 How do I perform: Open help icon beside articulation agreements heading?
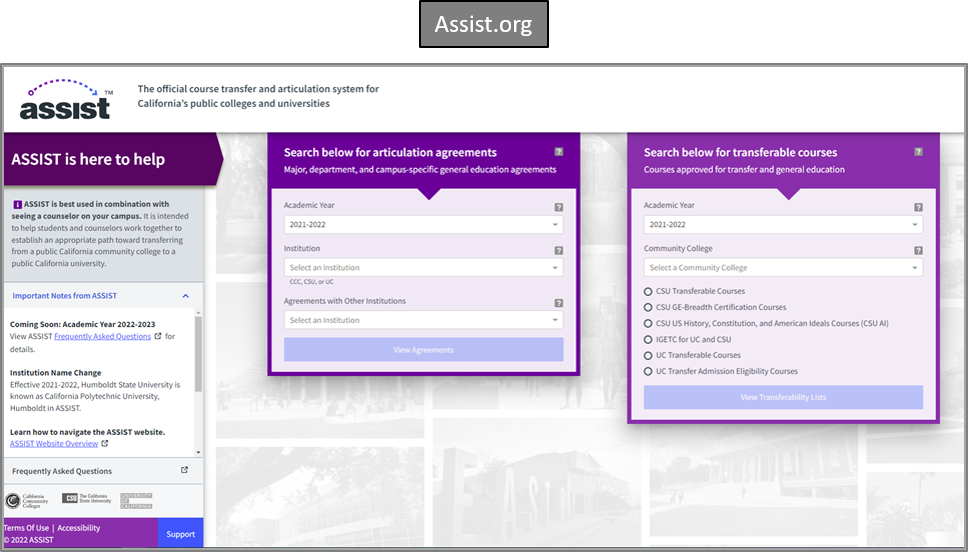(x=558, y=152)
